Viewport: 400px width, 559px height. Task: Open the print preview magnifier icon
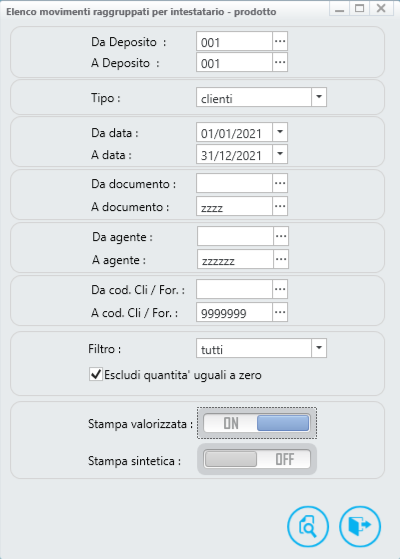308,526
